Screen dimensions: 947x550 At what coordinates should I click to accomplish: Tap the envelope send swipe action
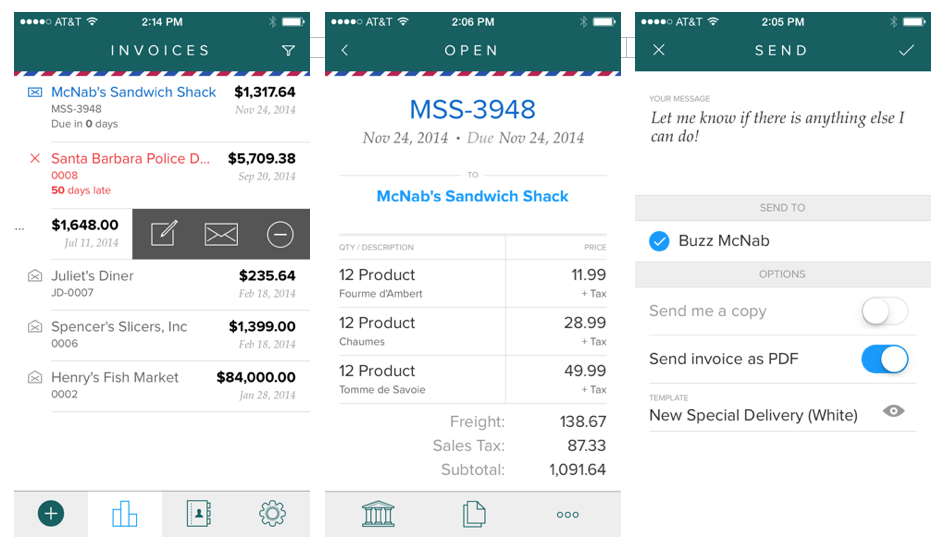[x=221, y=234]
